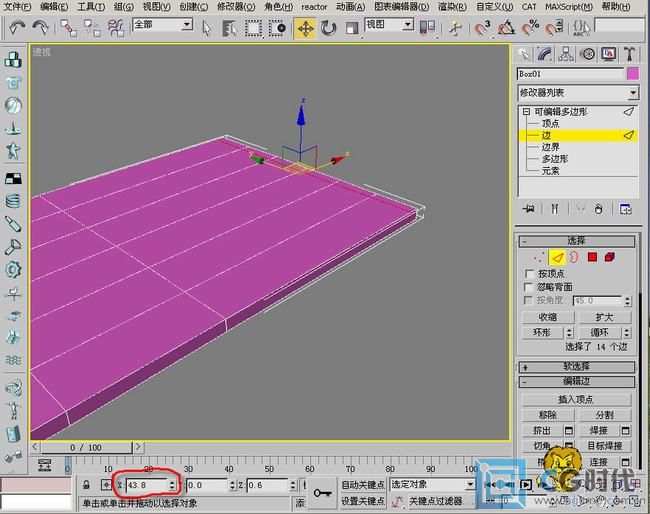Click the Box01 object color swatch

[633, 74]
